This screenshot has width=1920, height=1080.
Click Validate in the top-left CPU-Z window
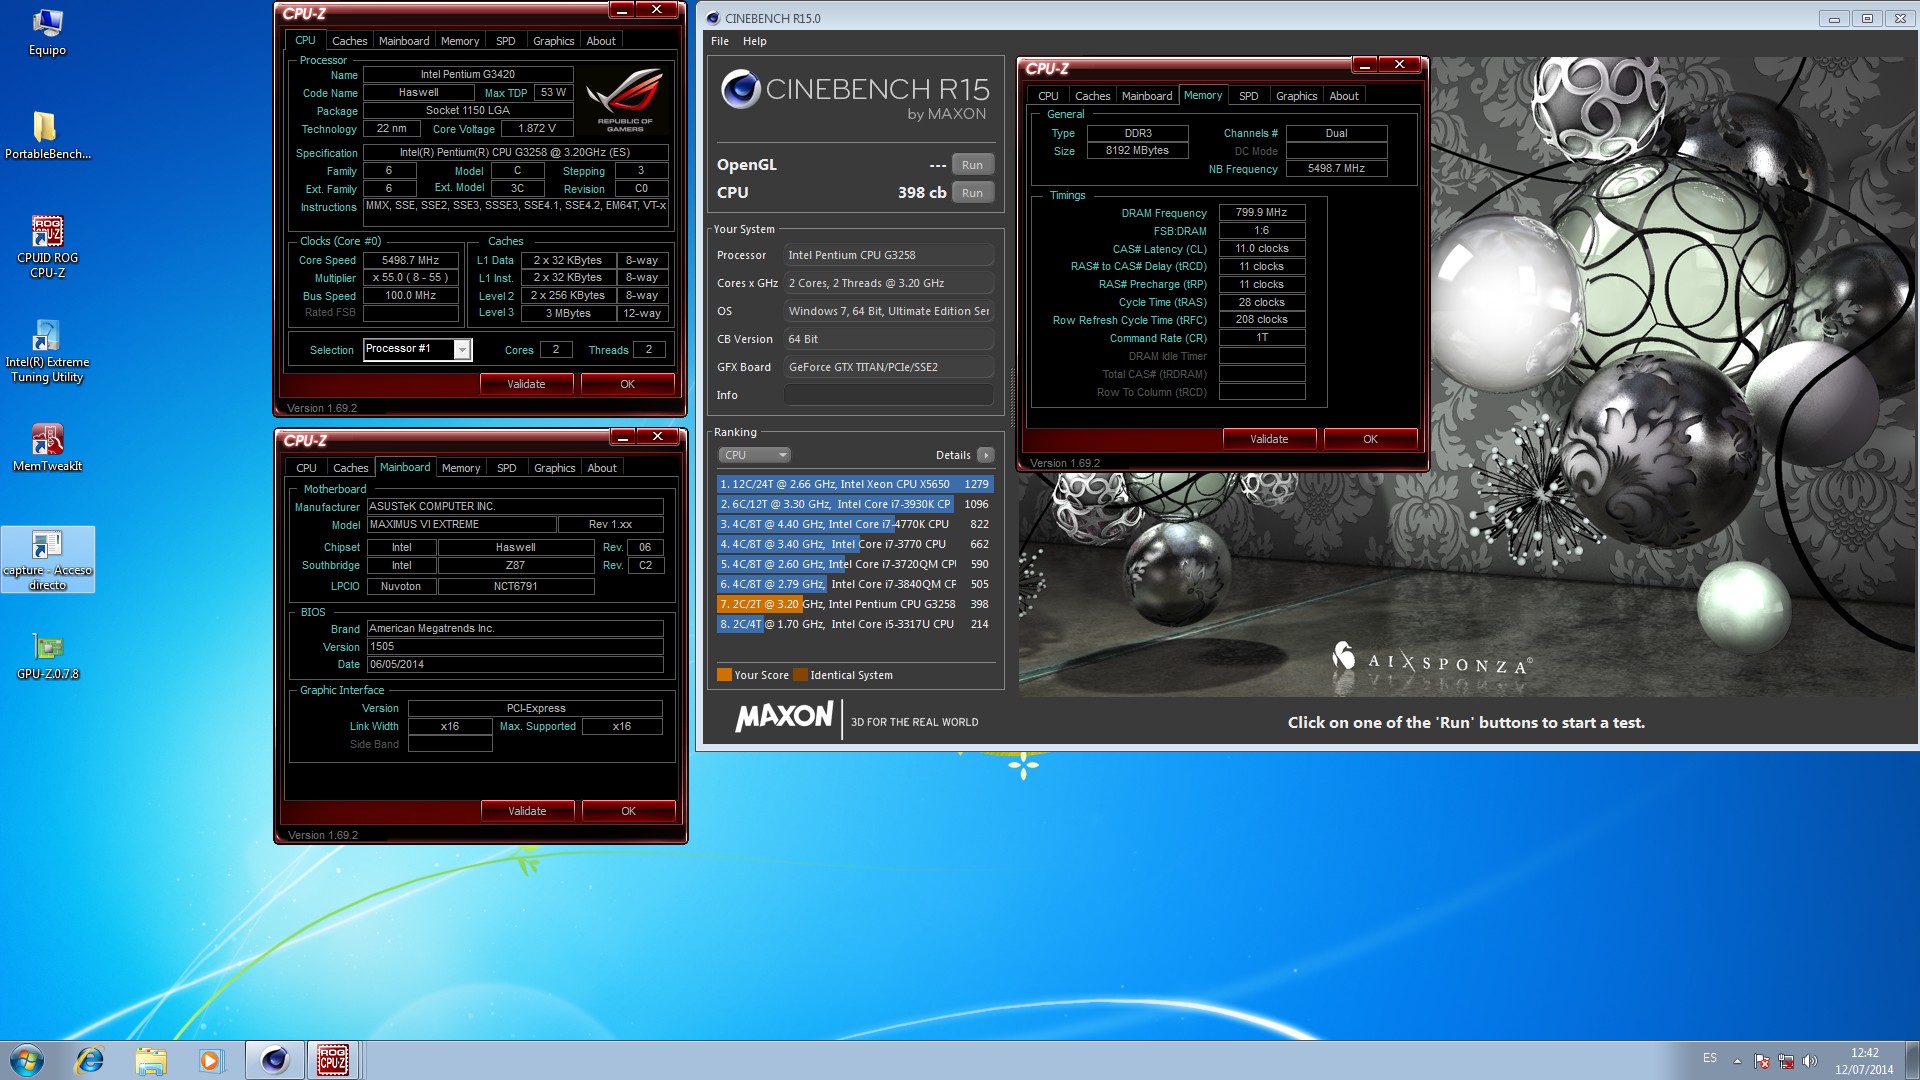coord(526,384)
